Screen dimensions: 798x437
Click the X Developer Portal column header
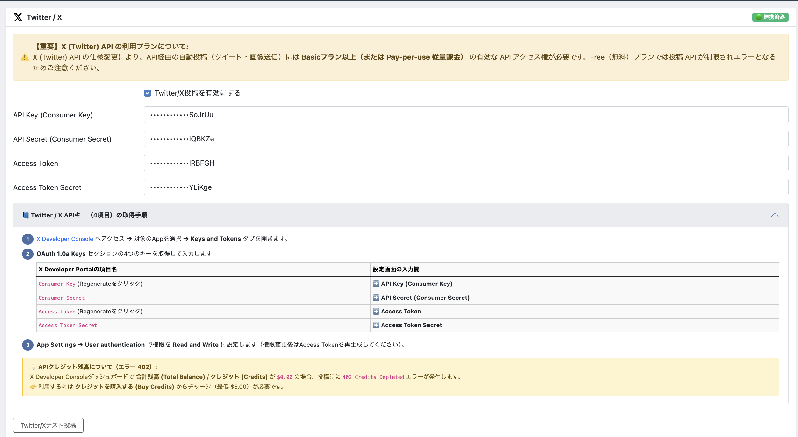(x=78, y=269)
